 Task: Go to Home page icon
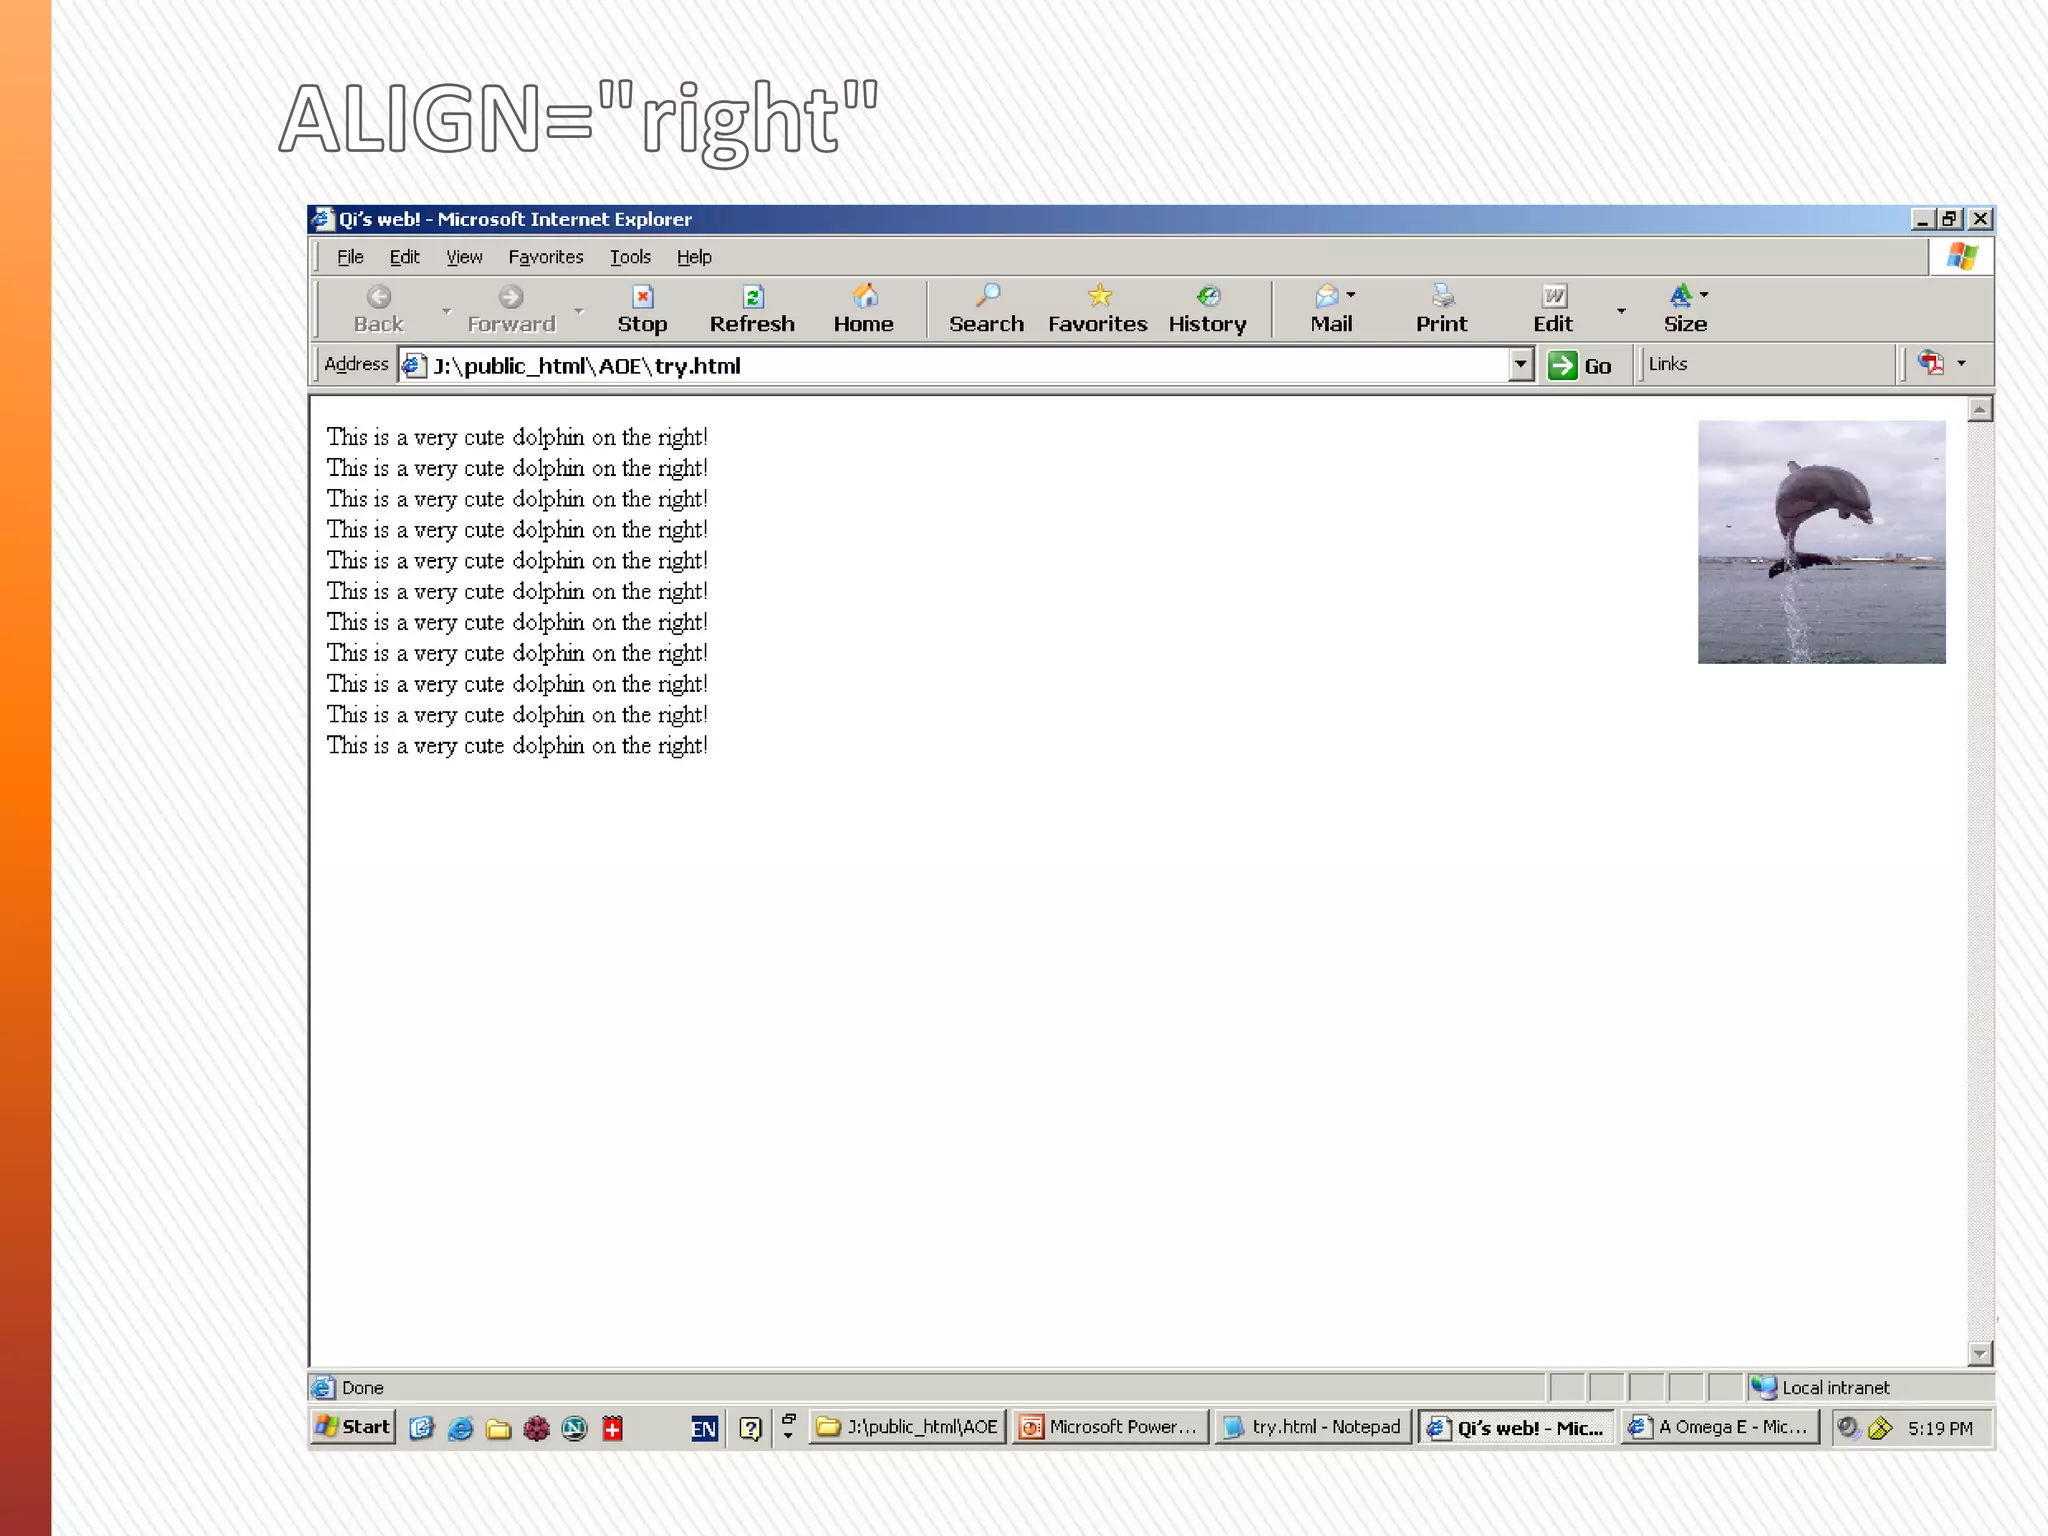(x=864, y=297)
